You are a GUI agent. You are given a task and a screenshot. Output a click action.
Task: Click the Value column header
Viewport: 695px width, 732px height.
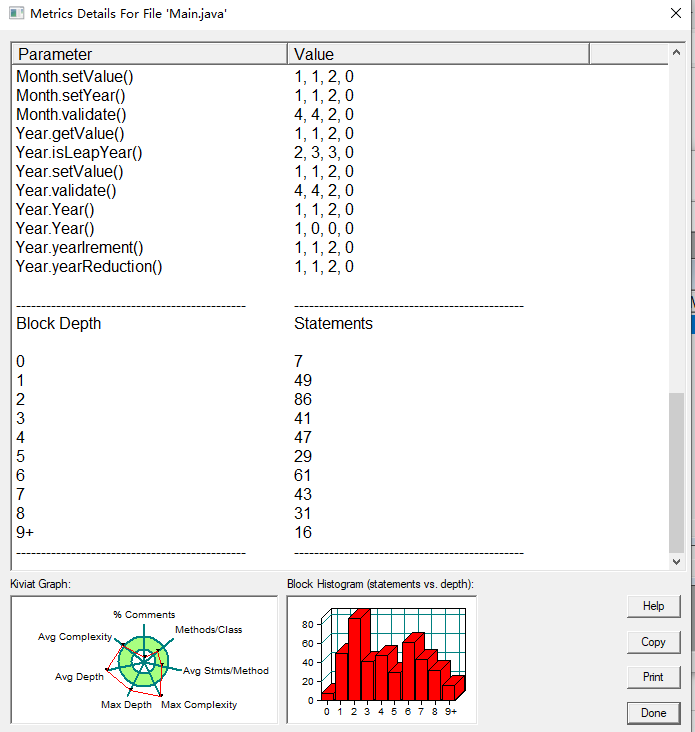click(x=438, y=54)
